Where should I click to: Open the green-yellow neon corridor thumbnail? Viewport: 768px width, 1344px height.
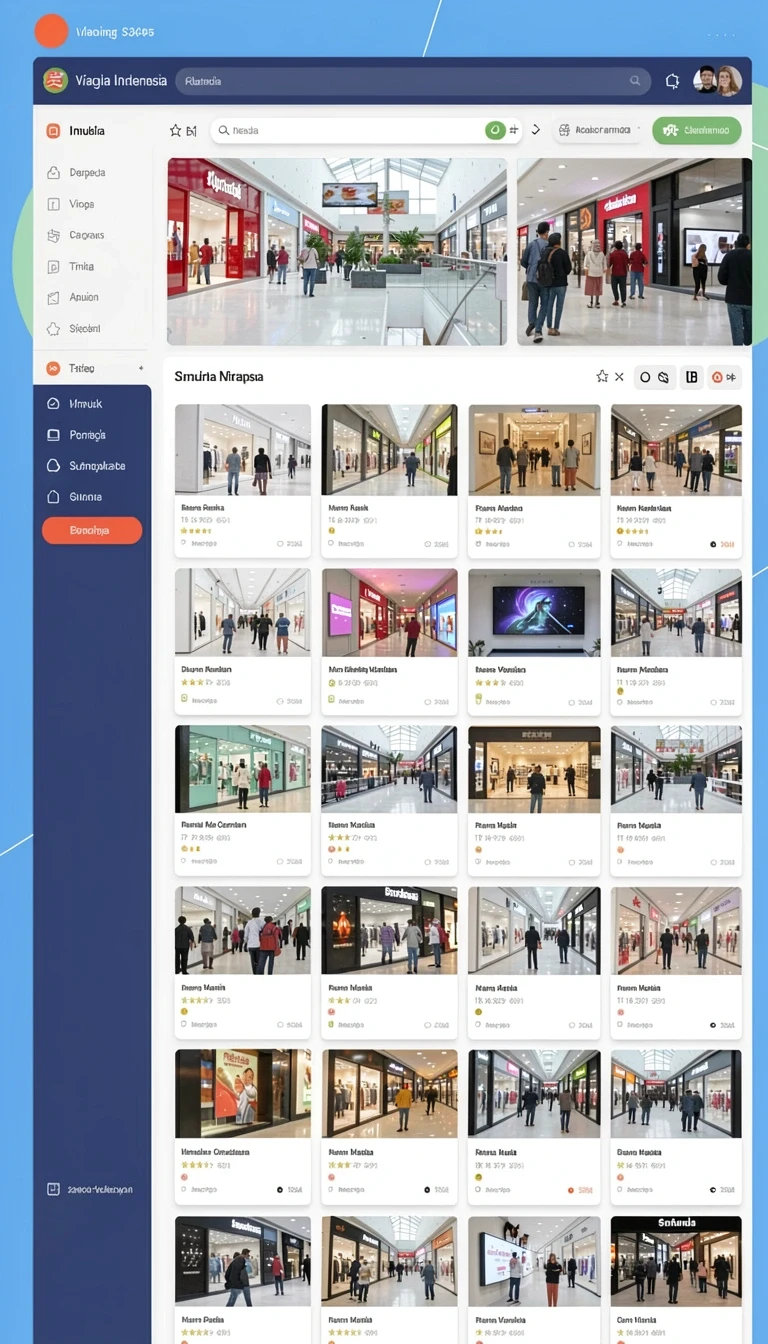click(389, 450)
